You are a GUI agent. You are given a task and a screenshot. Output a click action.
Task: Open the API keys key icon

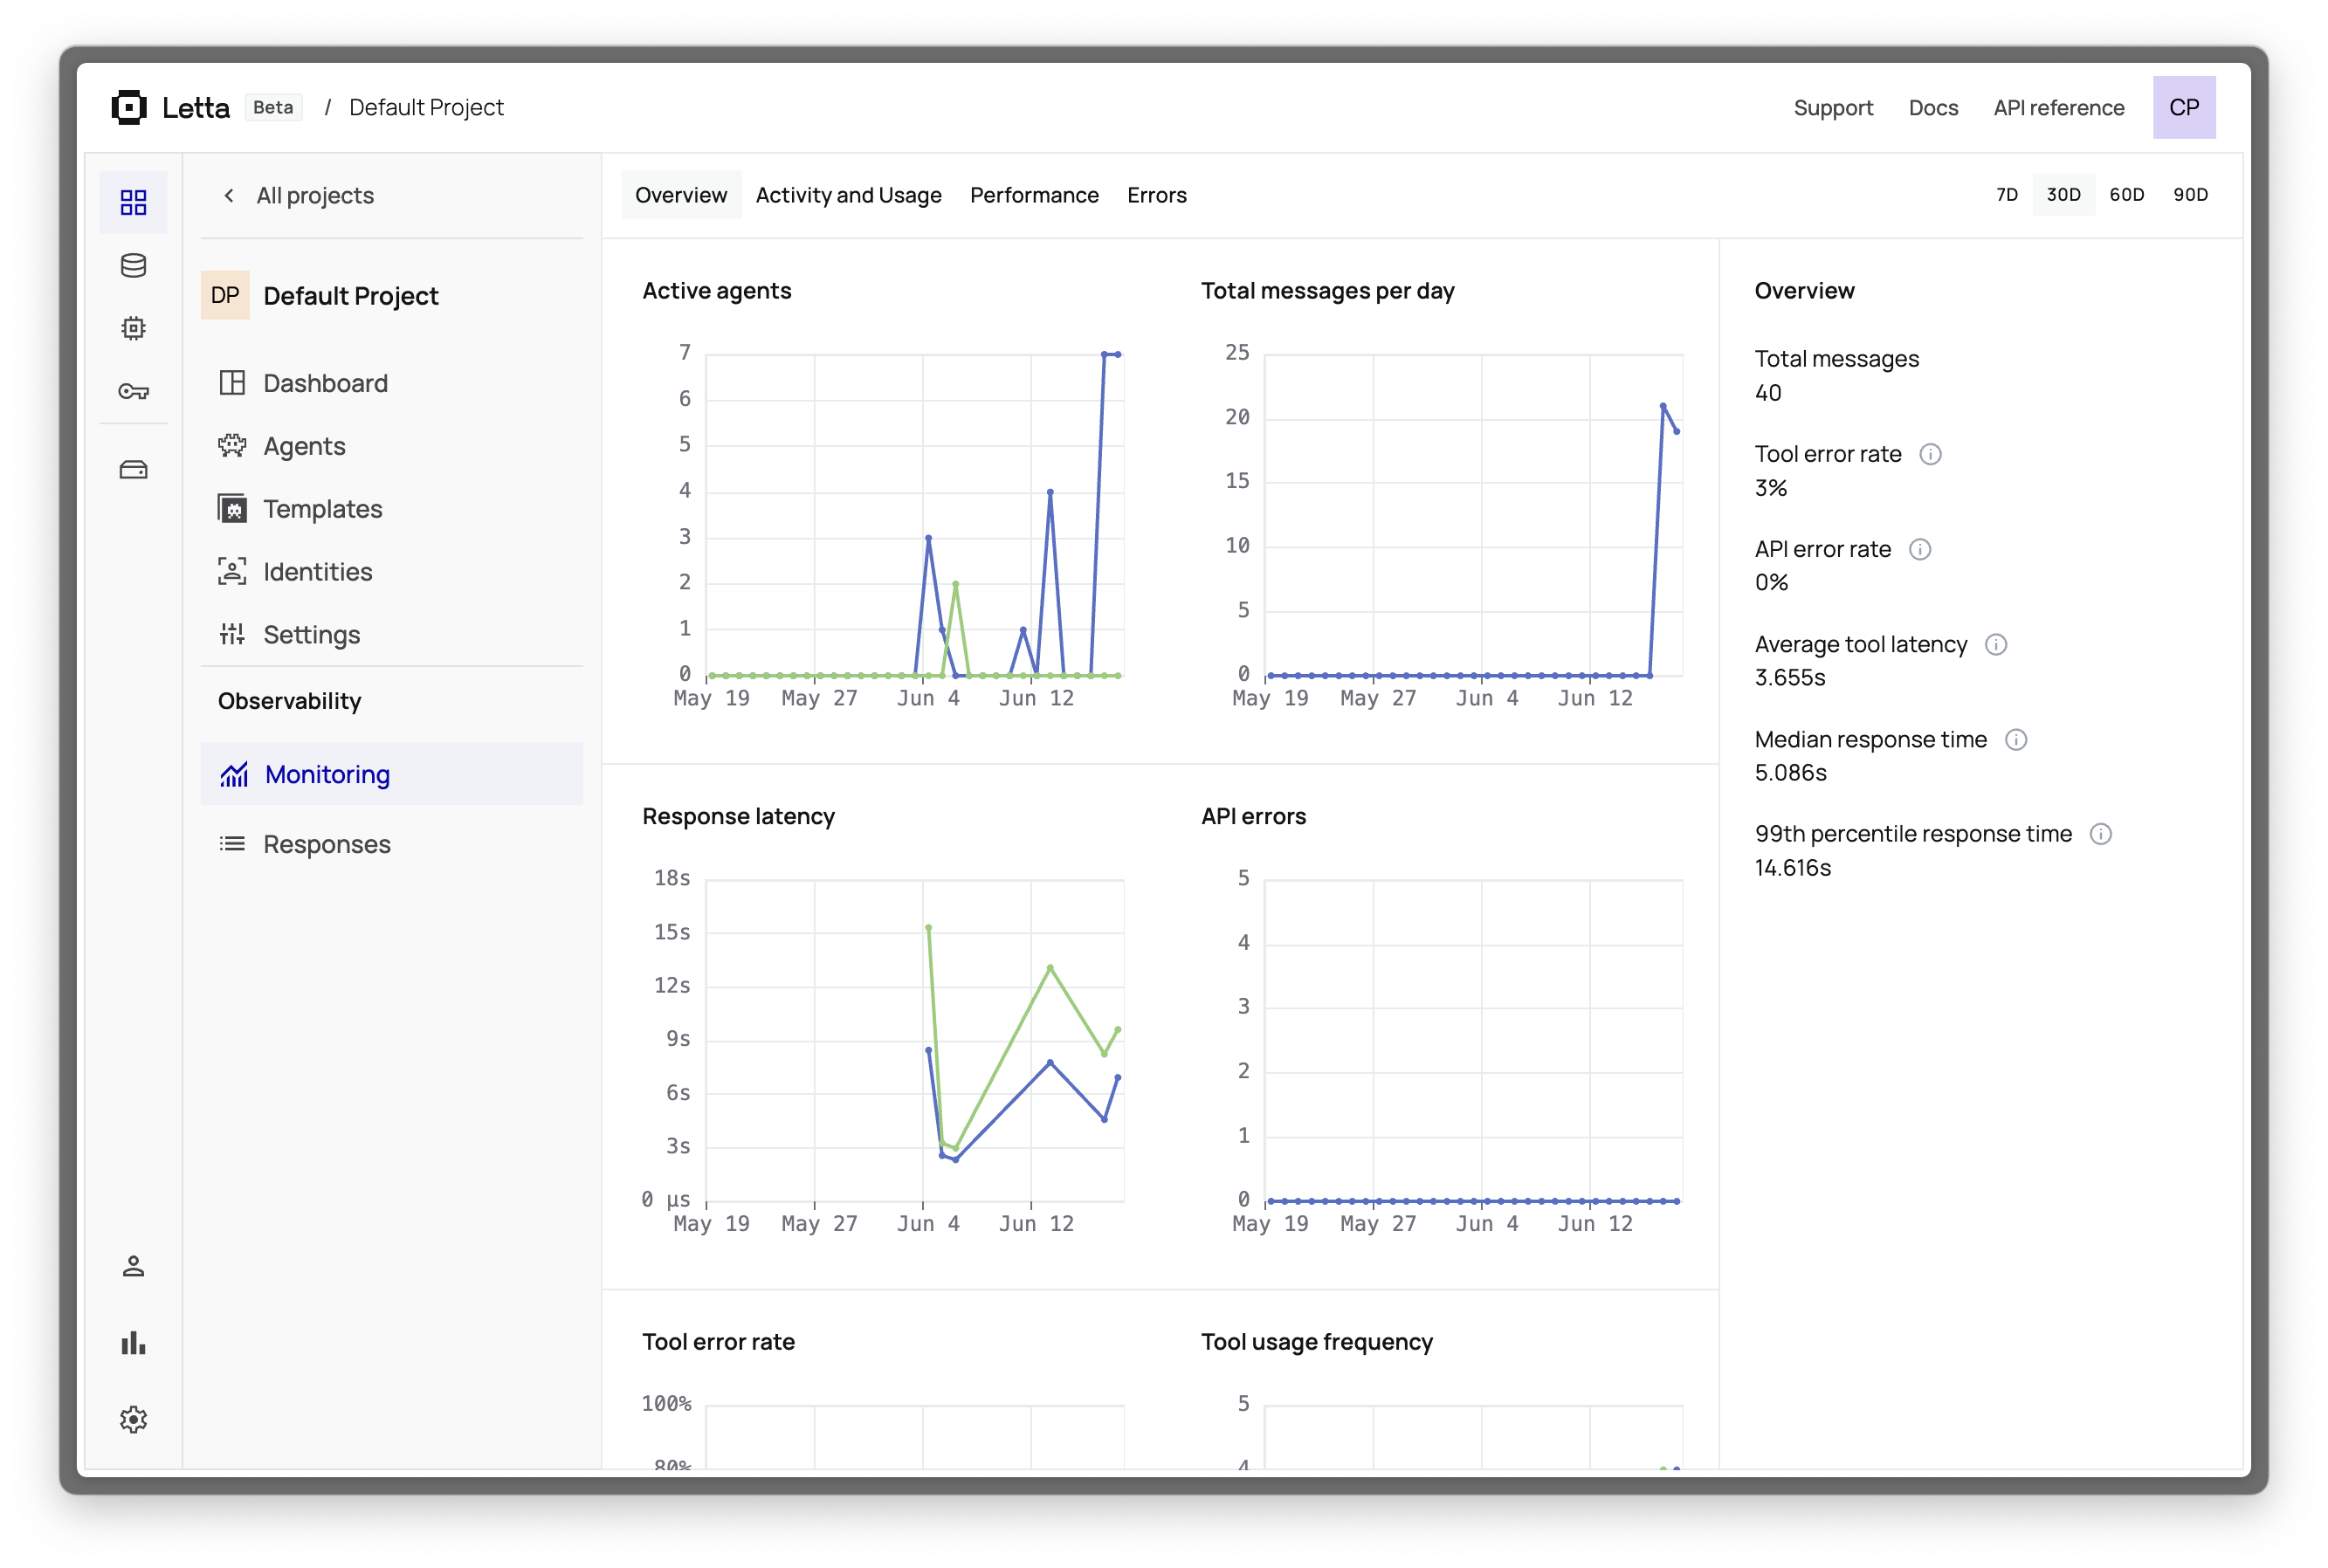click(x=133, y=391)
